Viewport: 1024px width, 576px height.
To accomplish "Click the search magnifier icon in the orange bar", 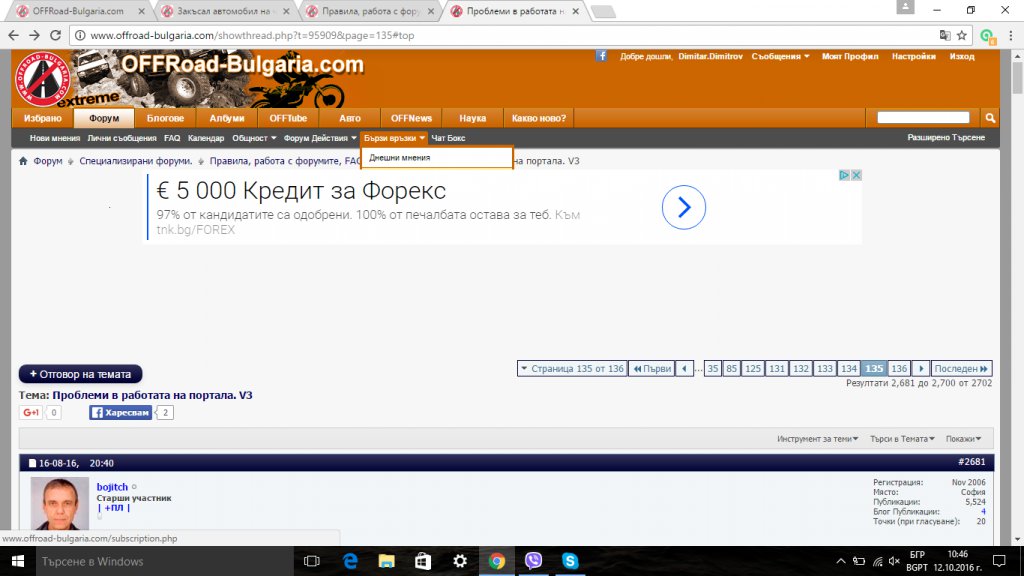I will coord(990,118).
